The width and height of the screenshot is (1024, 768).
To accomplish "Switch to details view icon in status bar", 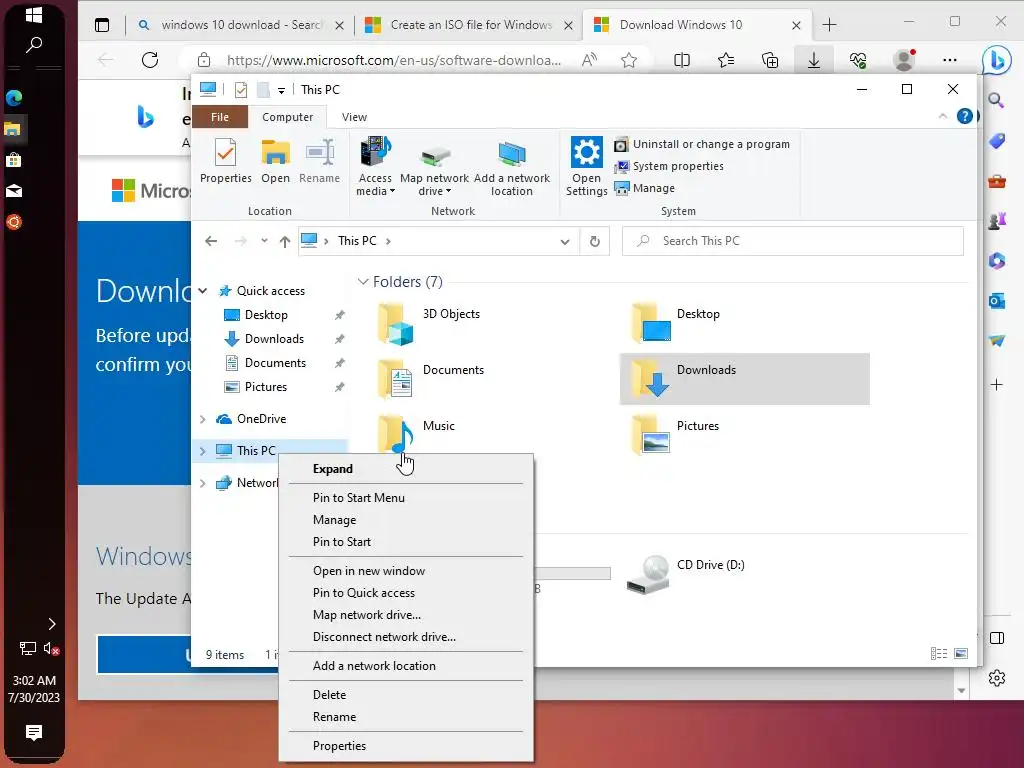I will point(938,654).
